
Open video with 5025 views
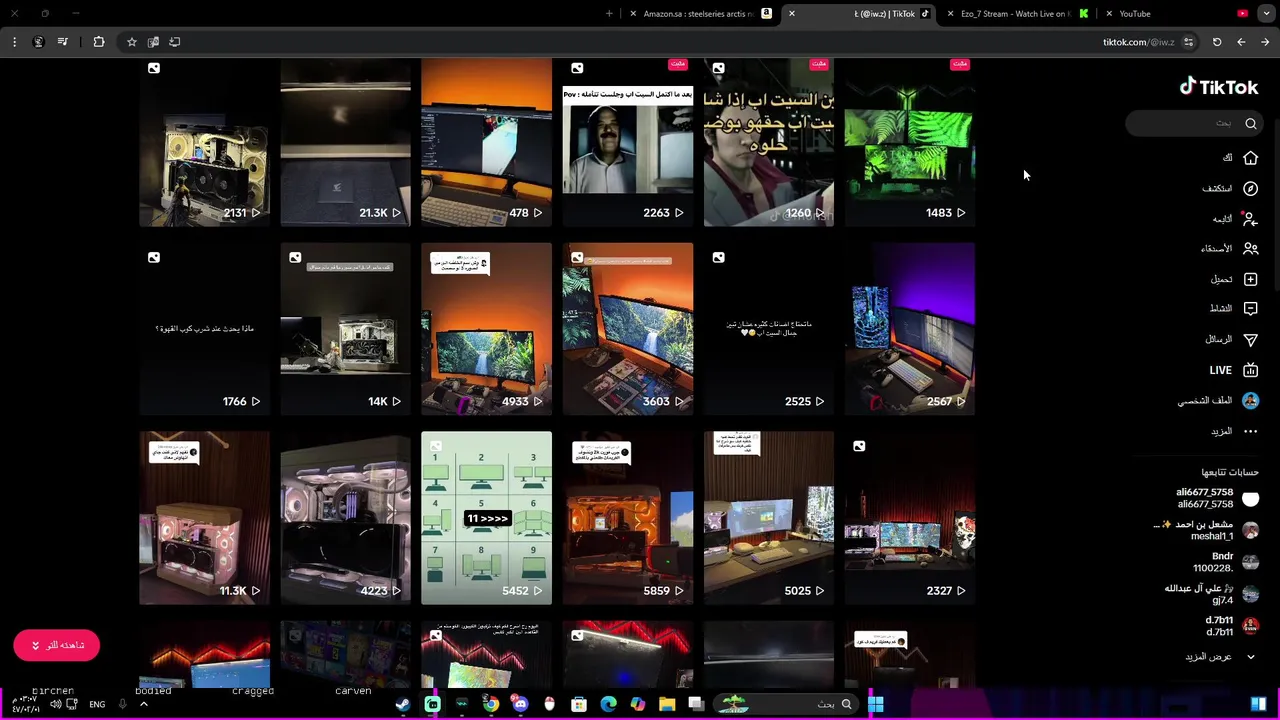(x=768, y=518)
